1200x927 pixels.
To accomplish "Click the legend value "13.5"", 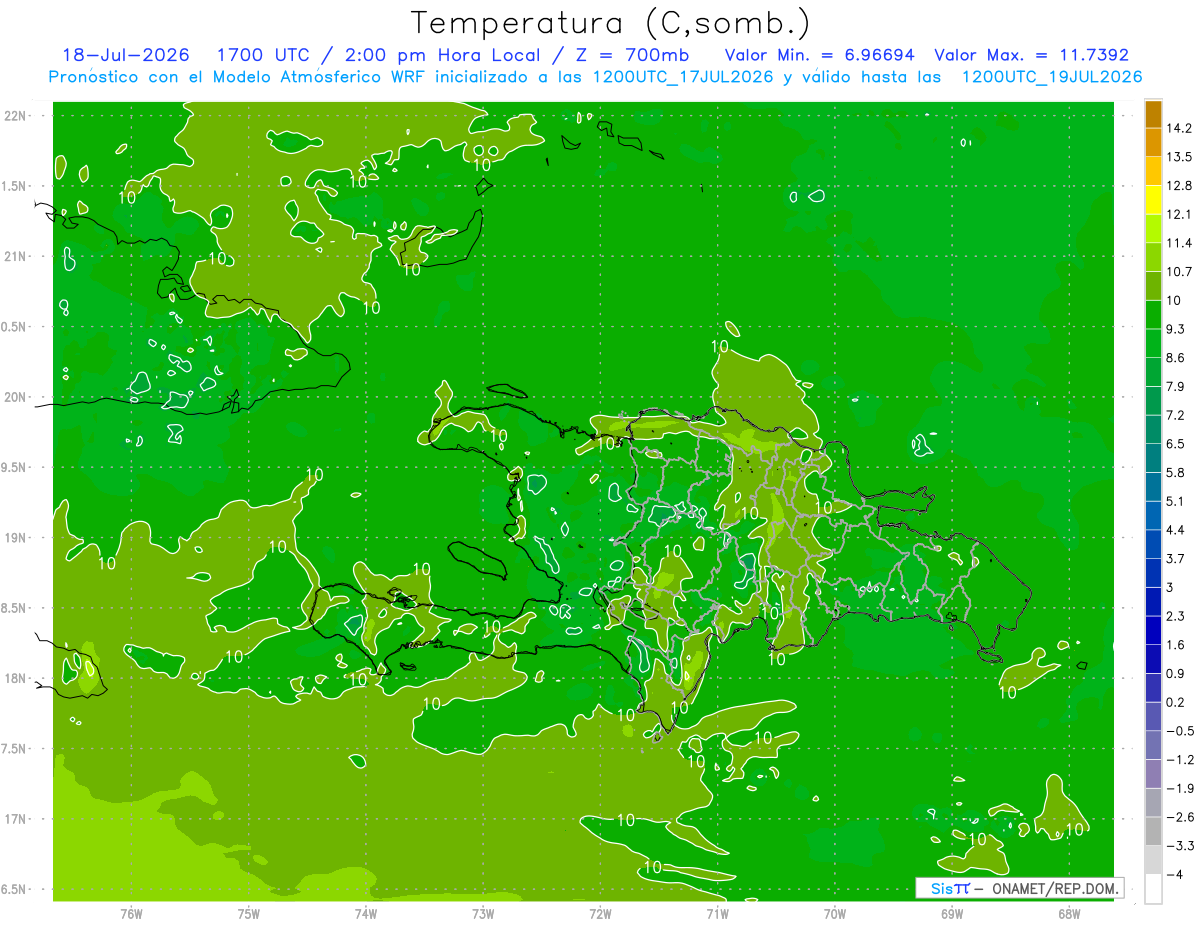I will point(1180,157).
